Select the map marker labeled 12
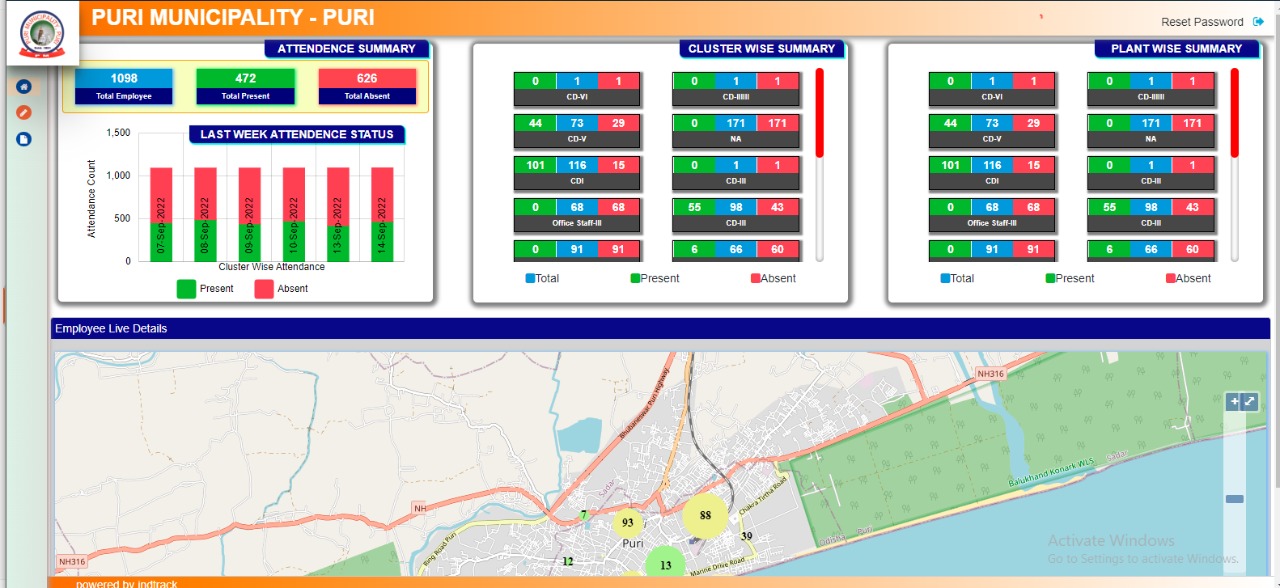The image size is (1280, 588). [568, 562]
